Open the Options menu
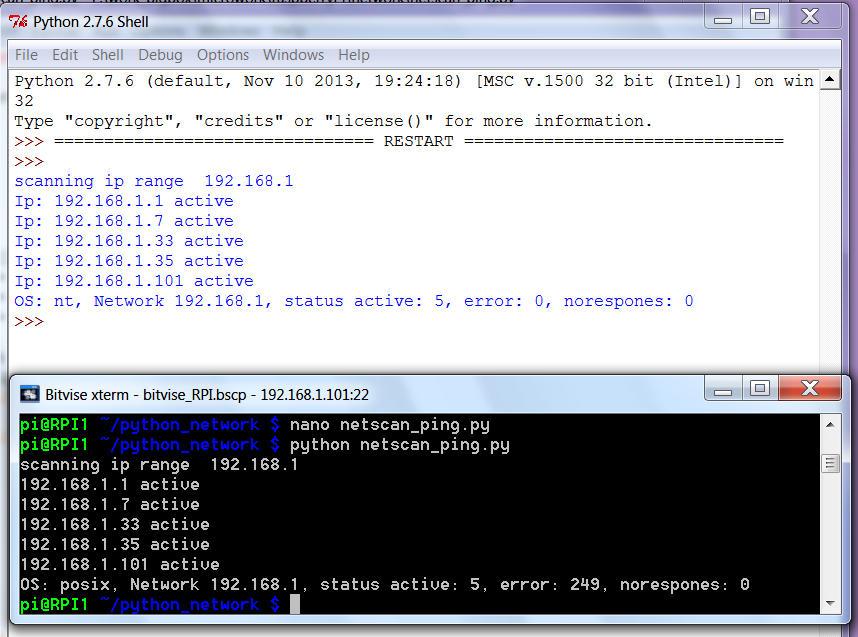The image size is (858, 637). [223, 55]
